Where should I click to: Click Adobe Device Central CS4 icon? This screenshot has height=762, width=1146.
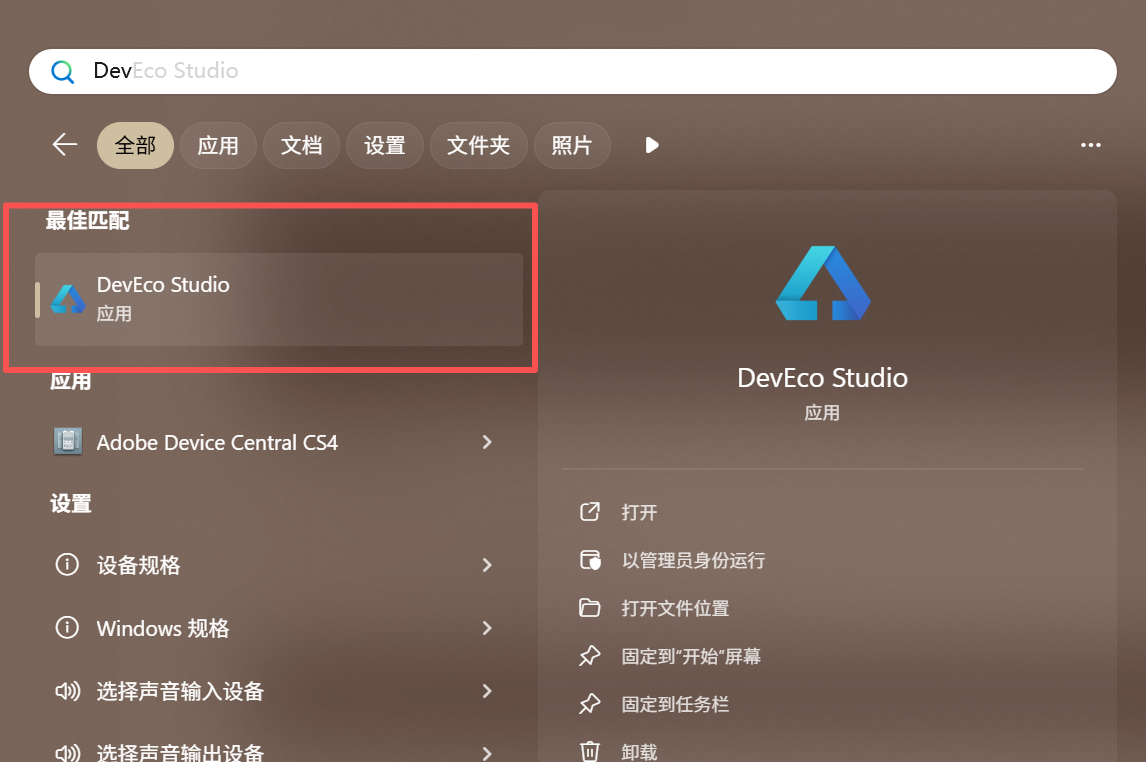(68, 441)
